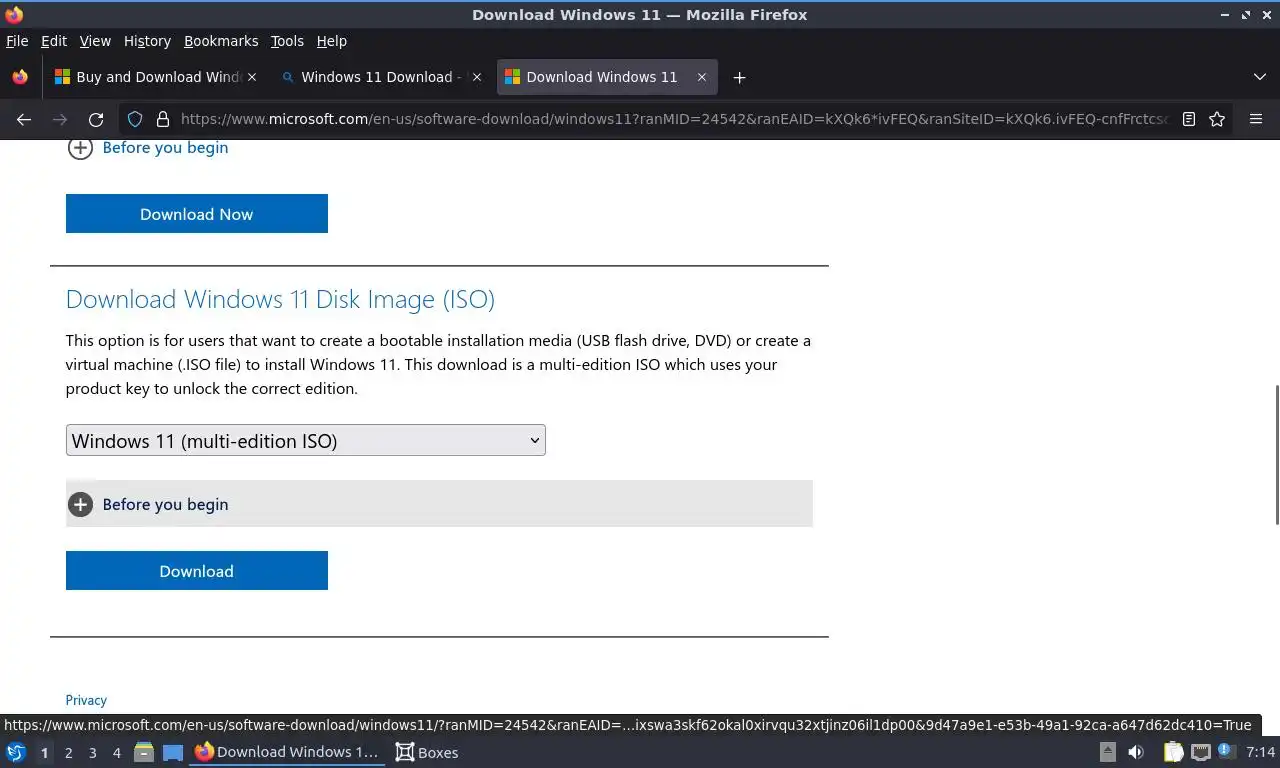Close the Windows 11 Download search tab
This screenshot has height=768, width=1280.
477,77
